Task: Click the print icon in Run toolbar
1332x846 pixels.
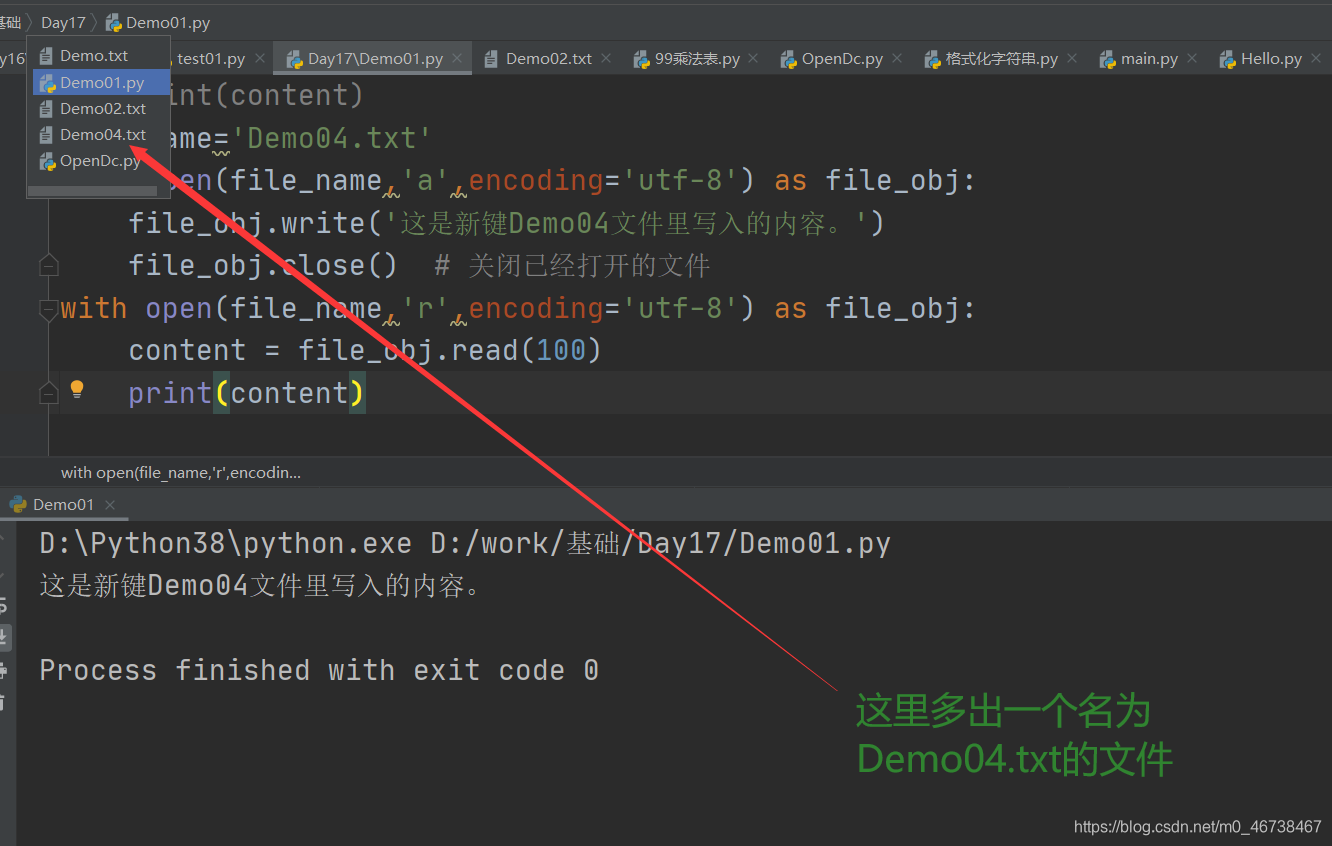Action: click(4, 670)
